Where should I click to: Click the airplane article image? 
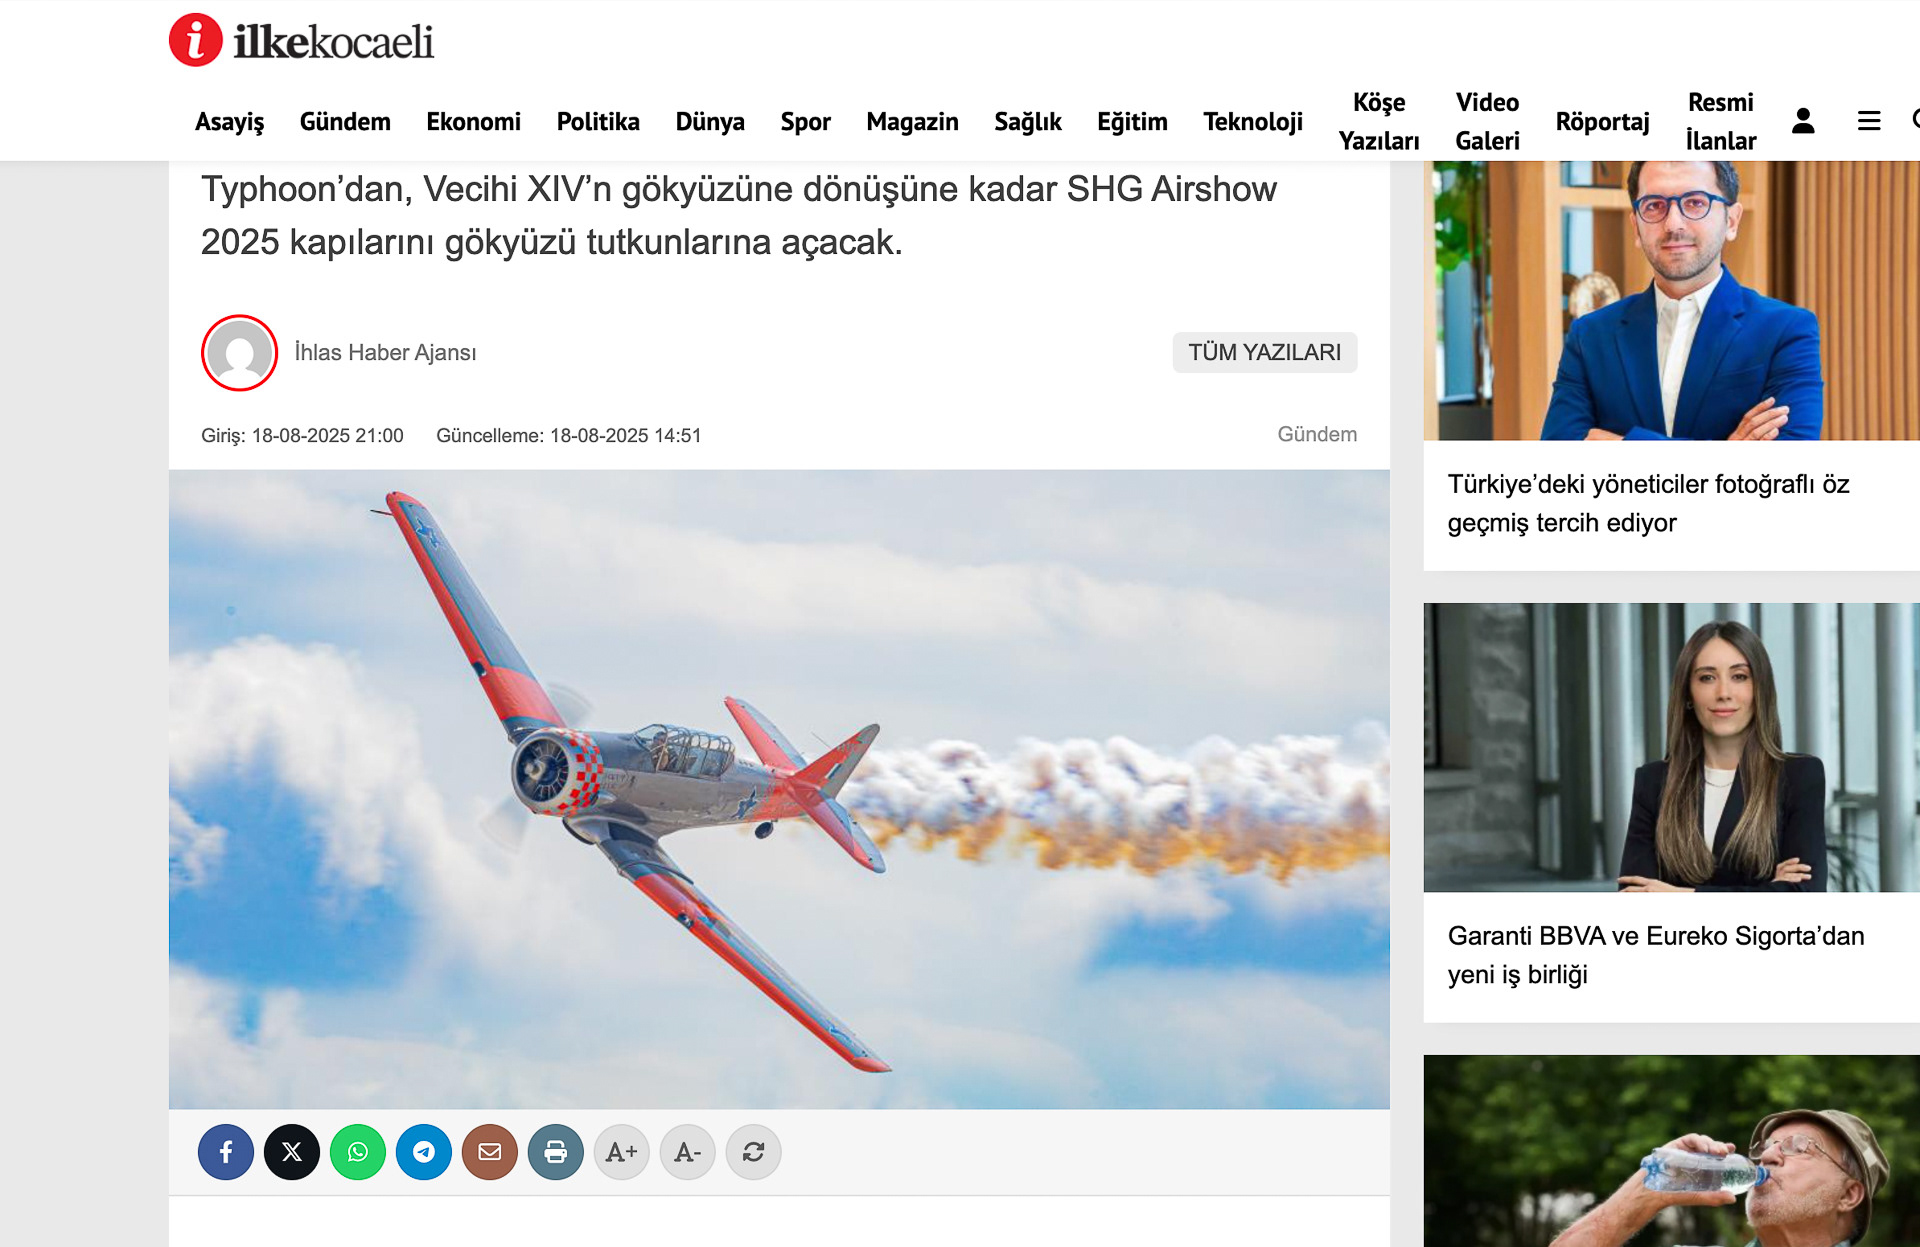tap(779, 788)
